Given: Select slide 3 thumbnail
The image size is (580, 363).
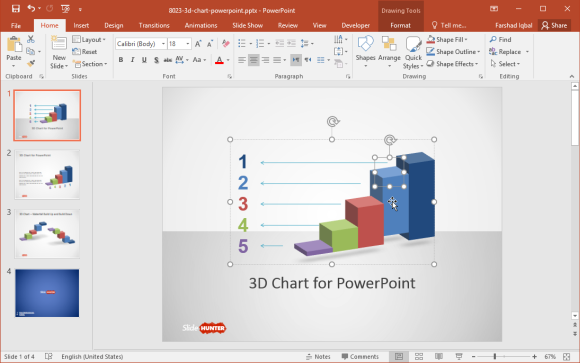Looking at the screenshot, I should click(x=47, y=234).
